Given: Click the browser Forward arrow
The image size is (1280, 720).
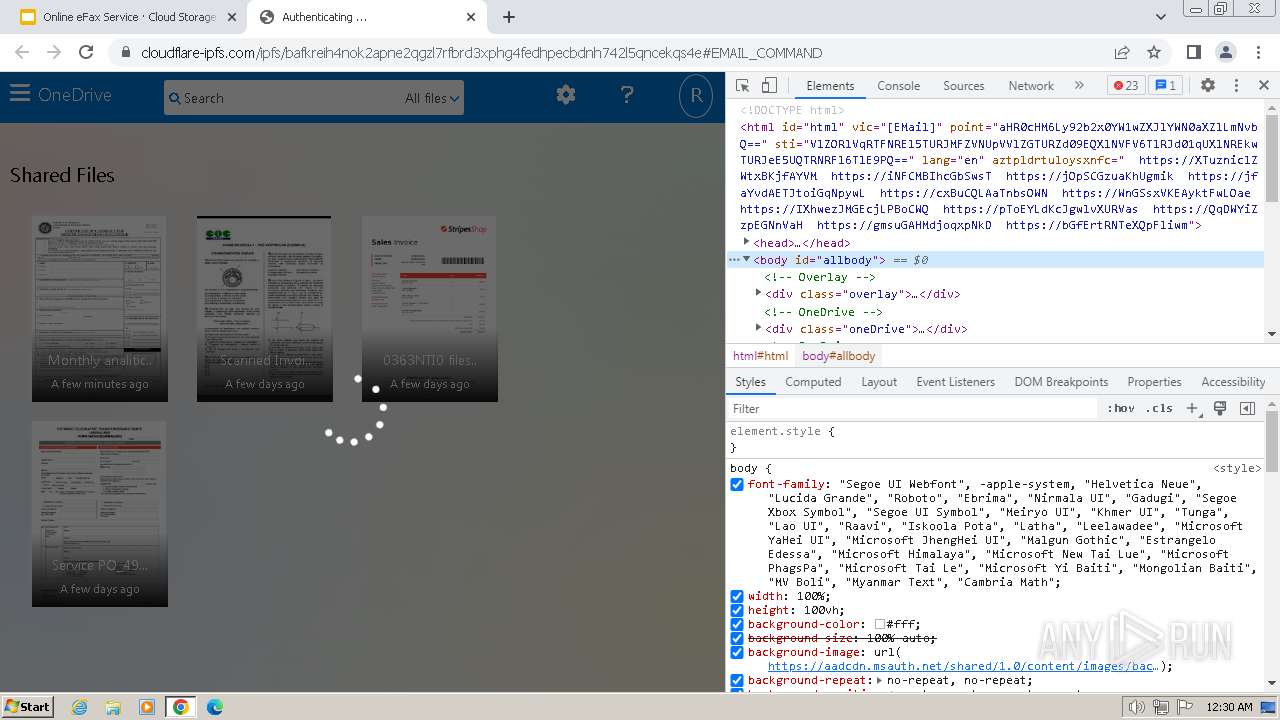Looking at the screenshot, I should point(54,52).
